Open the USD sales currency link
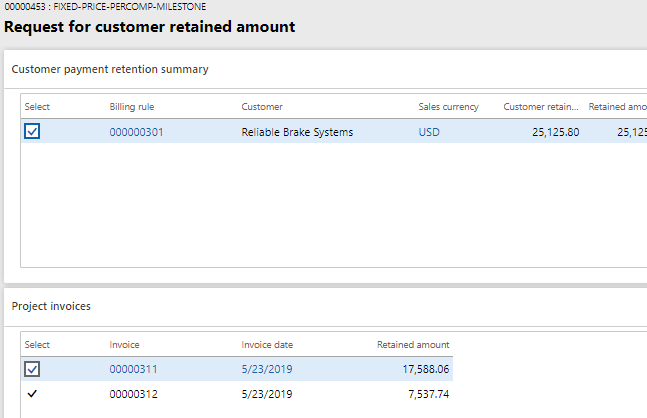647x418 pixels. click(x=429, y=132)
